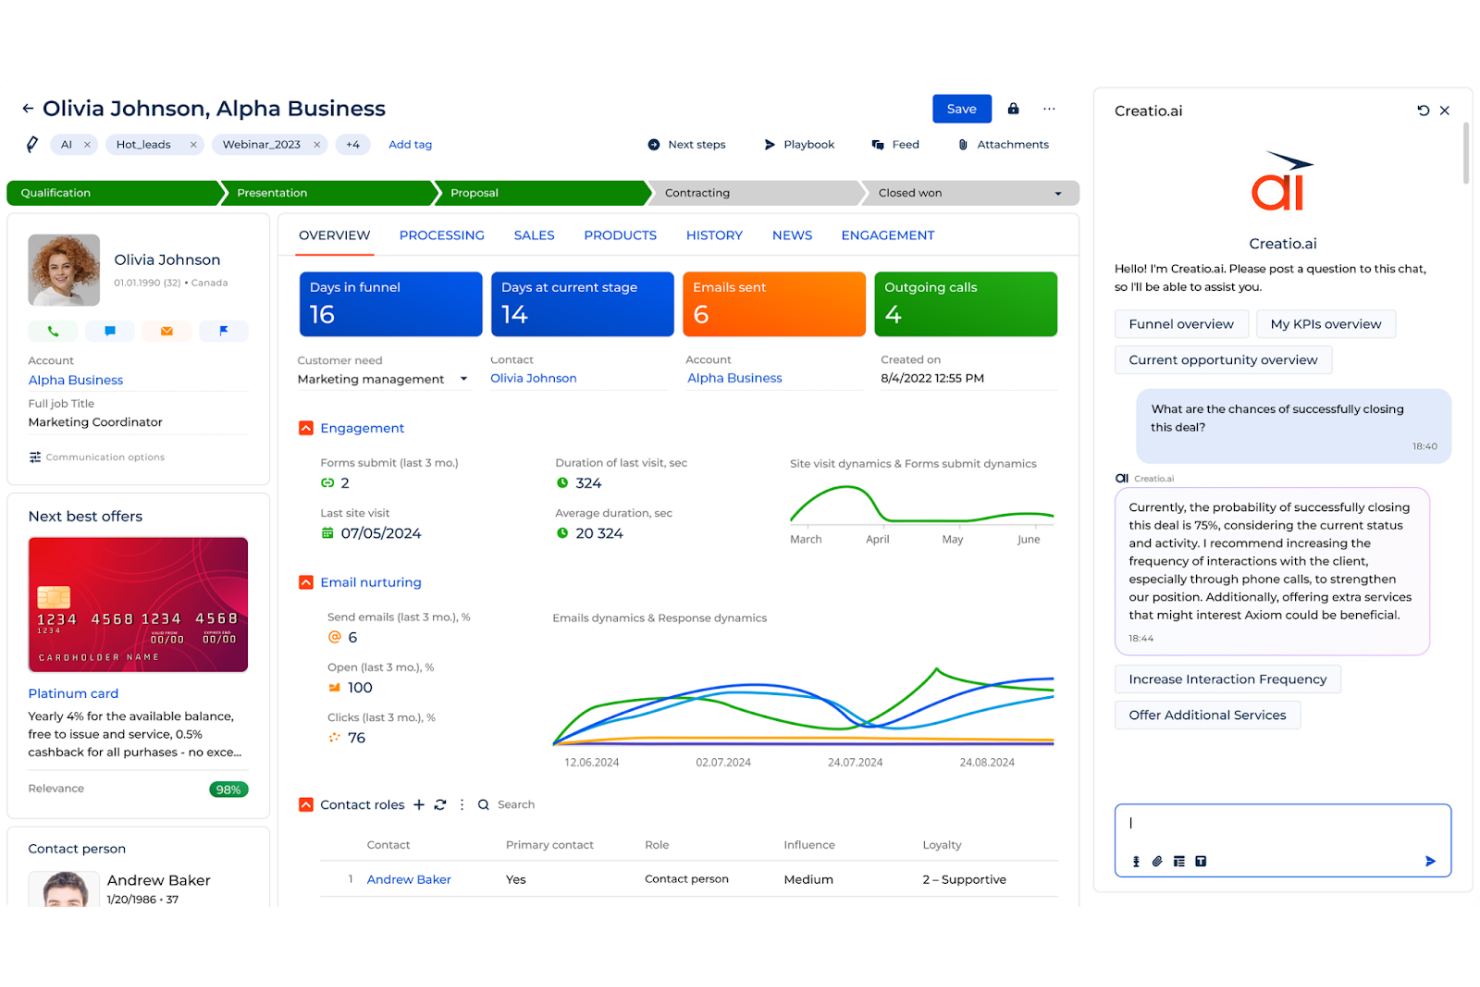
Task: Open the HISTORY tab
Action: [x=713, y=235]
